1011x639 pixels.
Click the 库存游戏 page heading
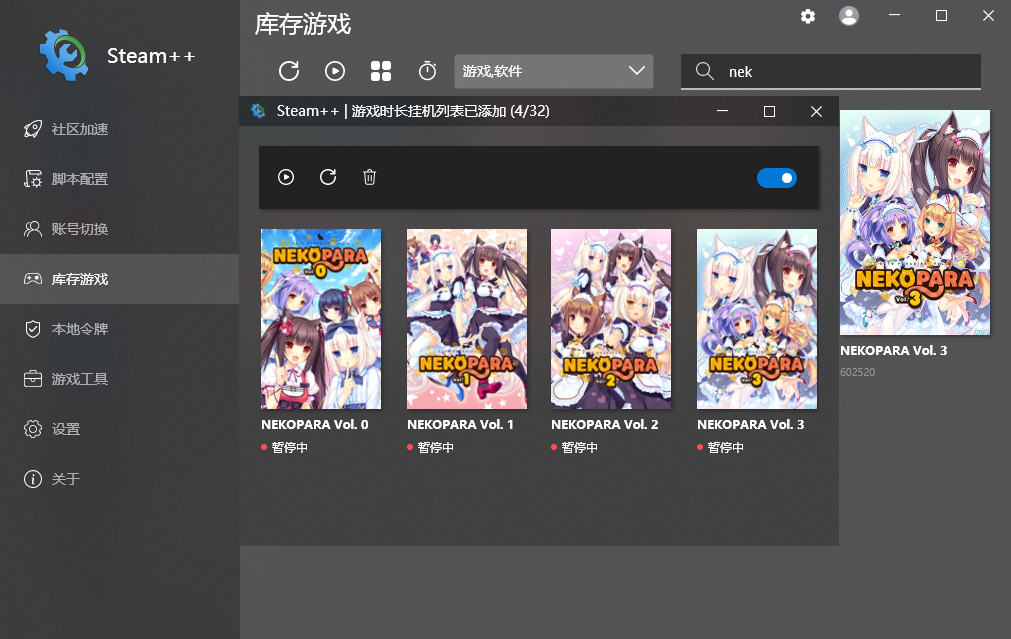[x=302, y=25]
